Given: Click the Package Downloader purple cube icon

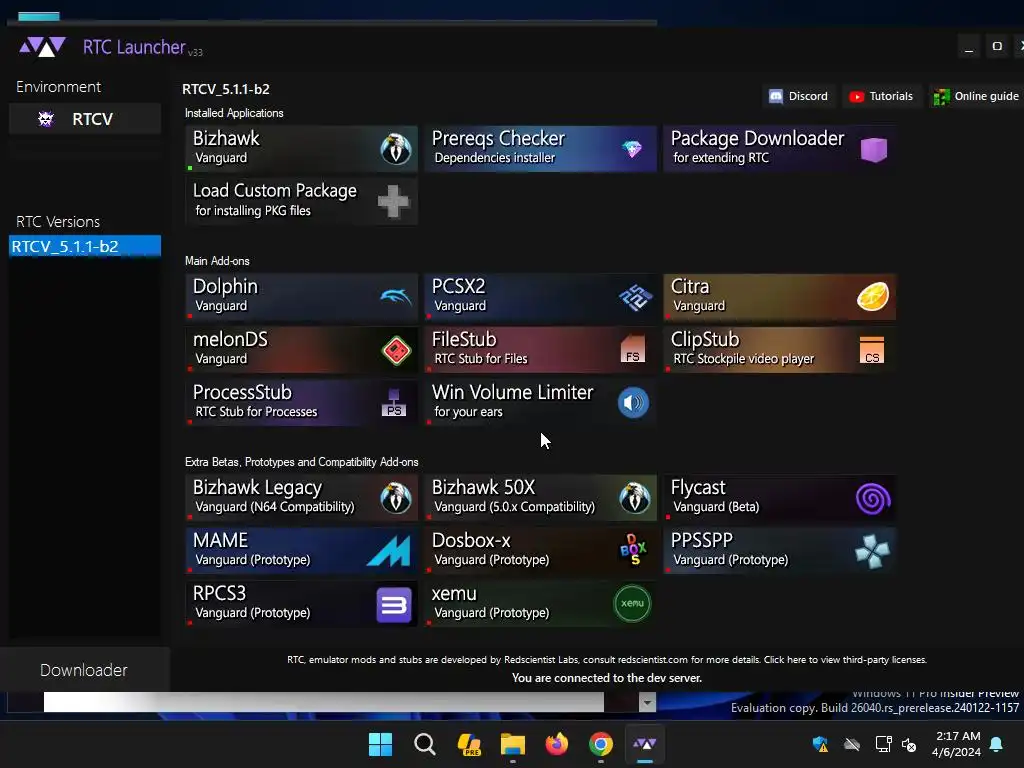Looking at the screenshot, I should [873, 150].
